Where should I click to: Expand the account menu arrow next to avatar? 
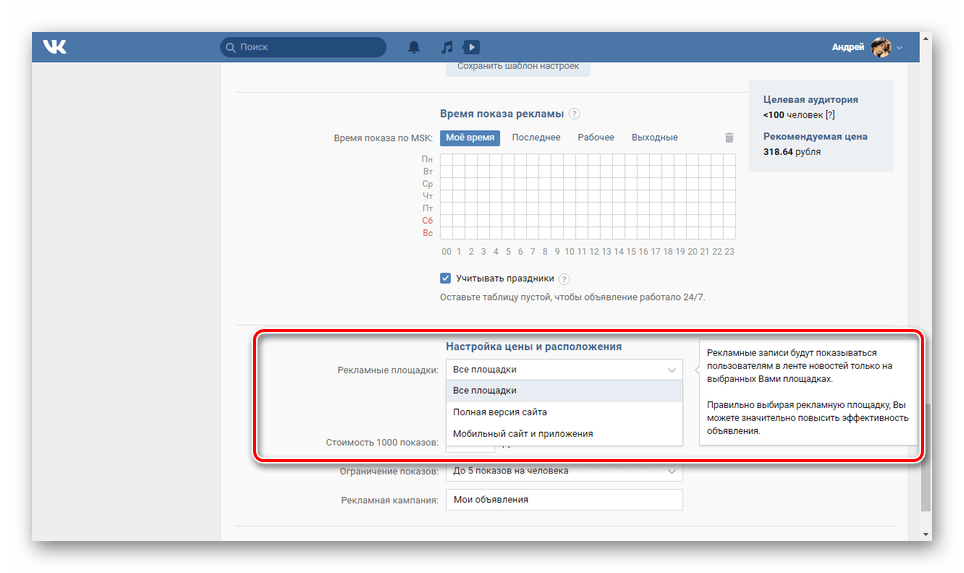tap(899, 47)
